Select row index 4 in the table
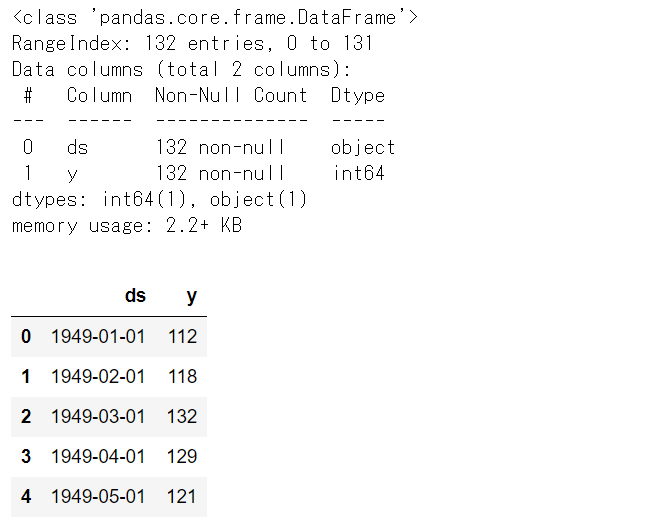This screenshot has width=664, height=532. pos(26,497)
